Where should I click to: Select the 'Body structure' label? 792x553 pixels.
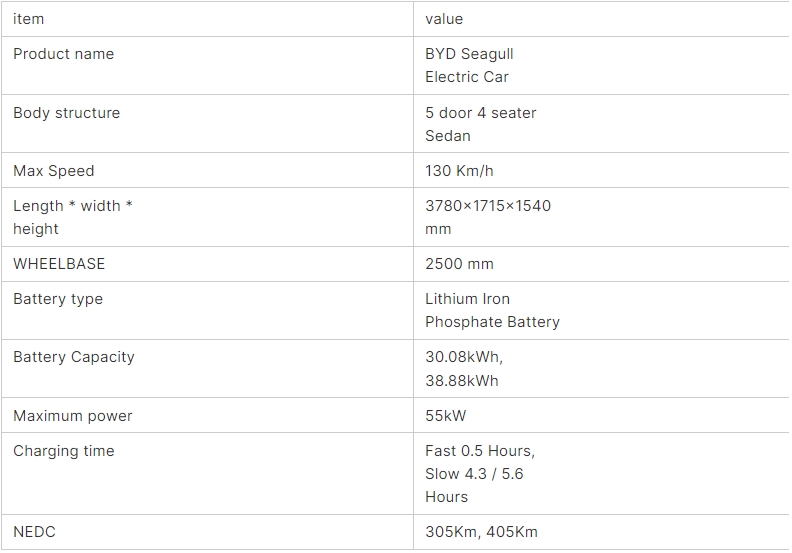point(67,113)
